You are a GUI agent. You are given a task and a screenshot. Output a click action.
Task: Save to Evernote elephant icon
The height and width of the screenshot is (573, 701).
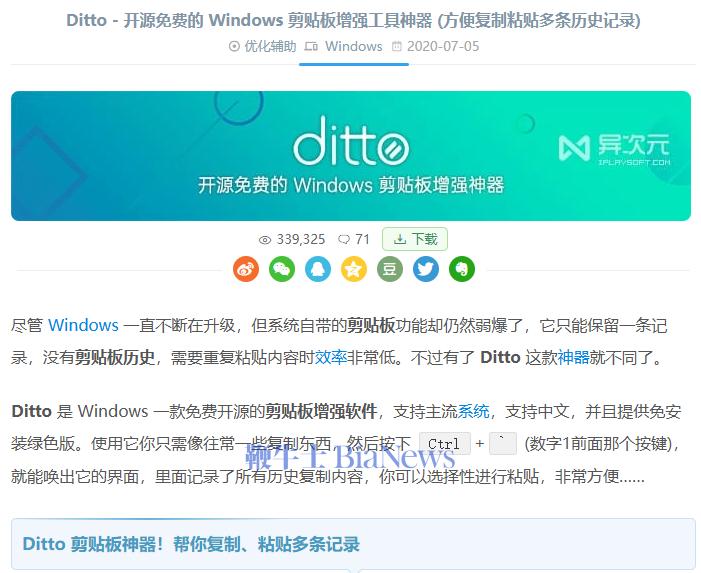[462, 269]
